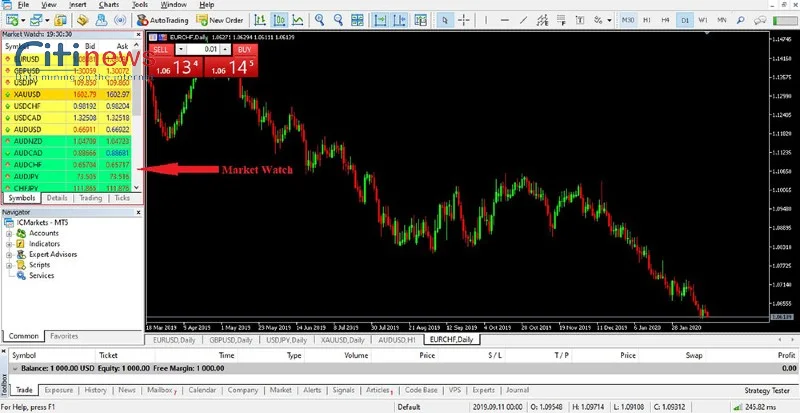Open the Profiles dropdown arrow
The image size is (800, 413).
point(47,20)
